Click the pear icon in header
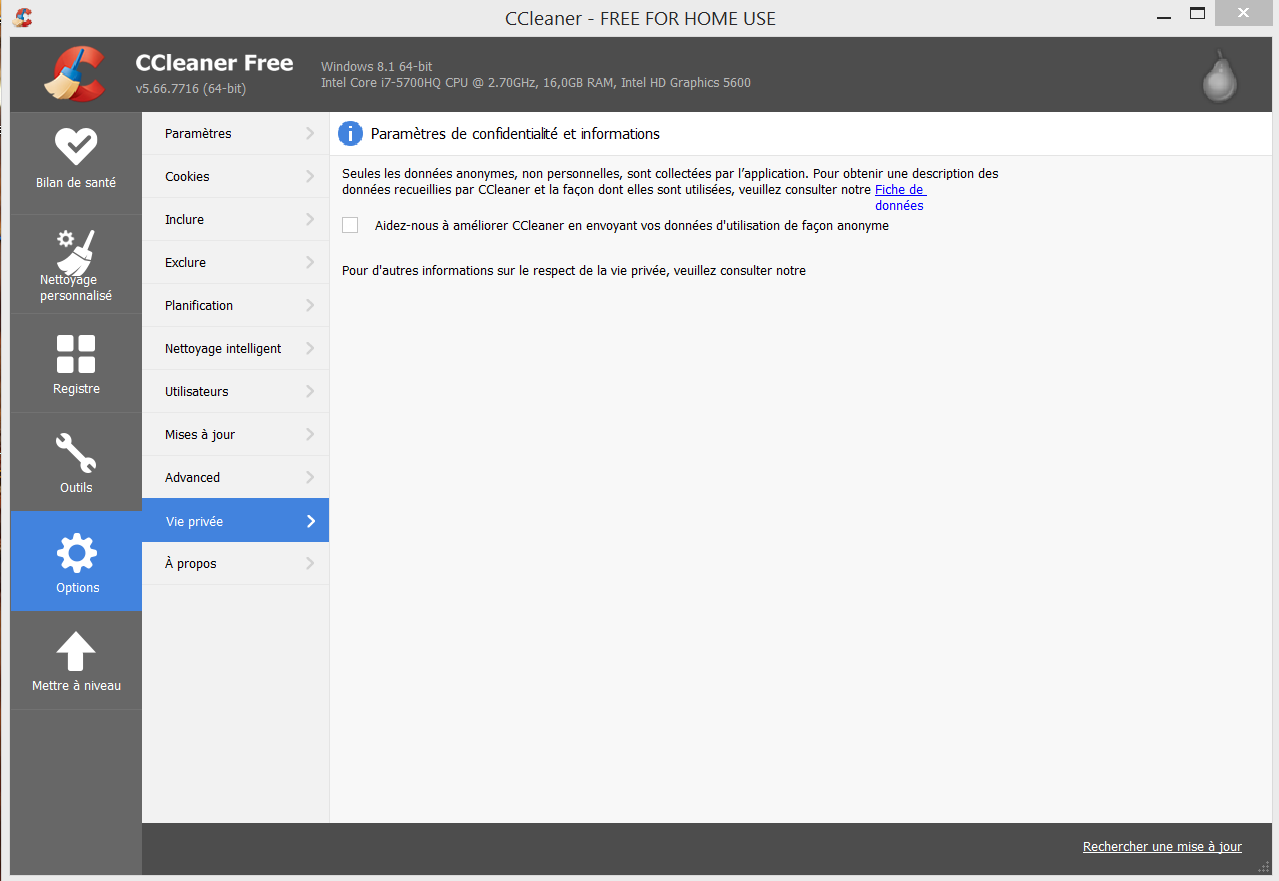This screenshot has width=1279, height=881. pyautogui.click(x=1220, y=75)
